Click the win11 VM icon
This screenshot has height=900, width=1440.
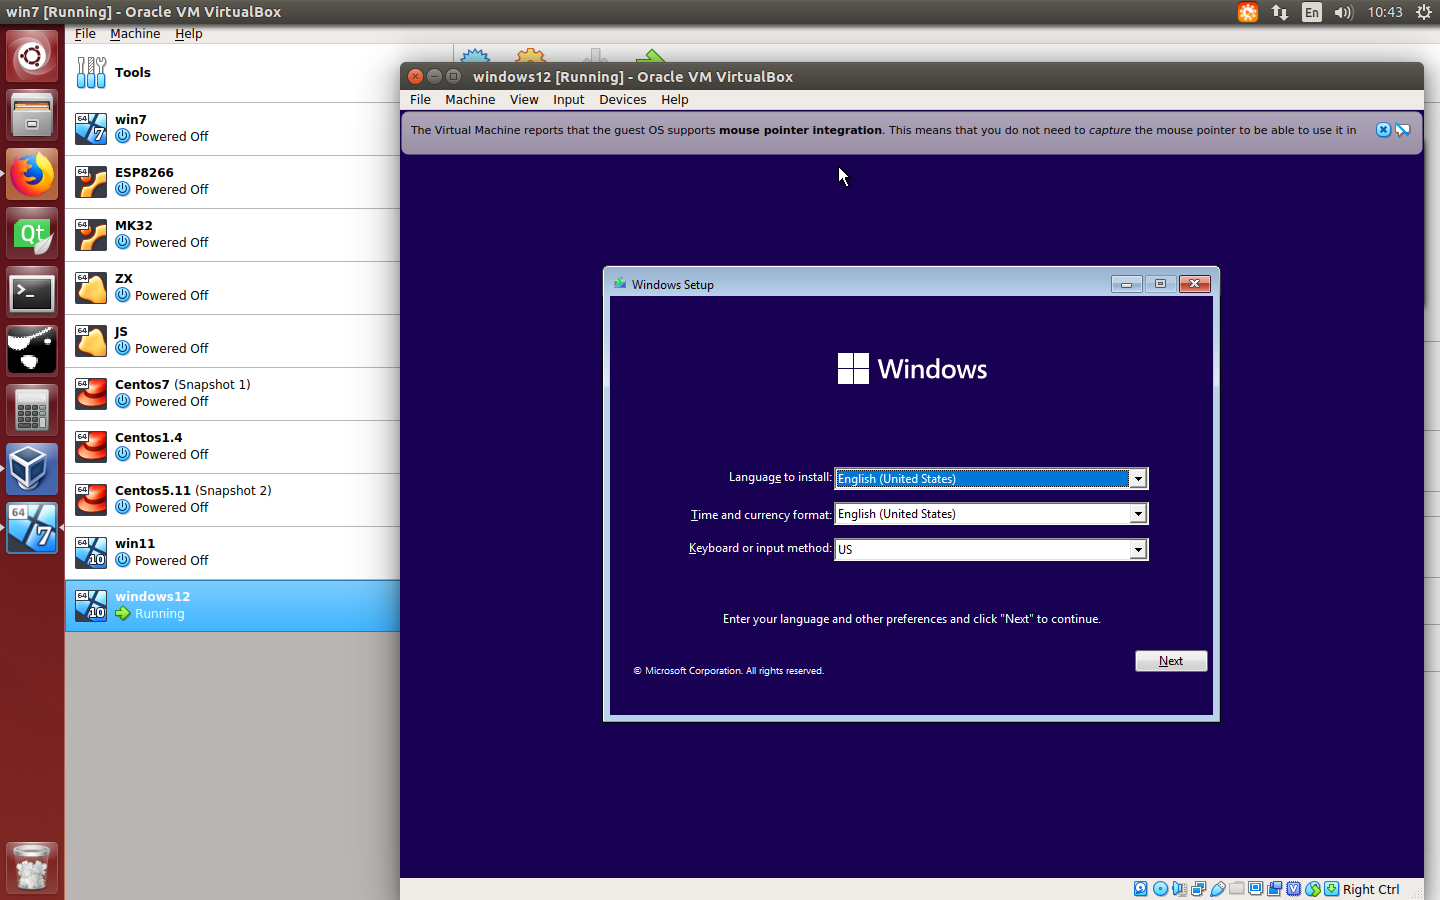pyautogui.click(x=91, y=552)
